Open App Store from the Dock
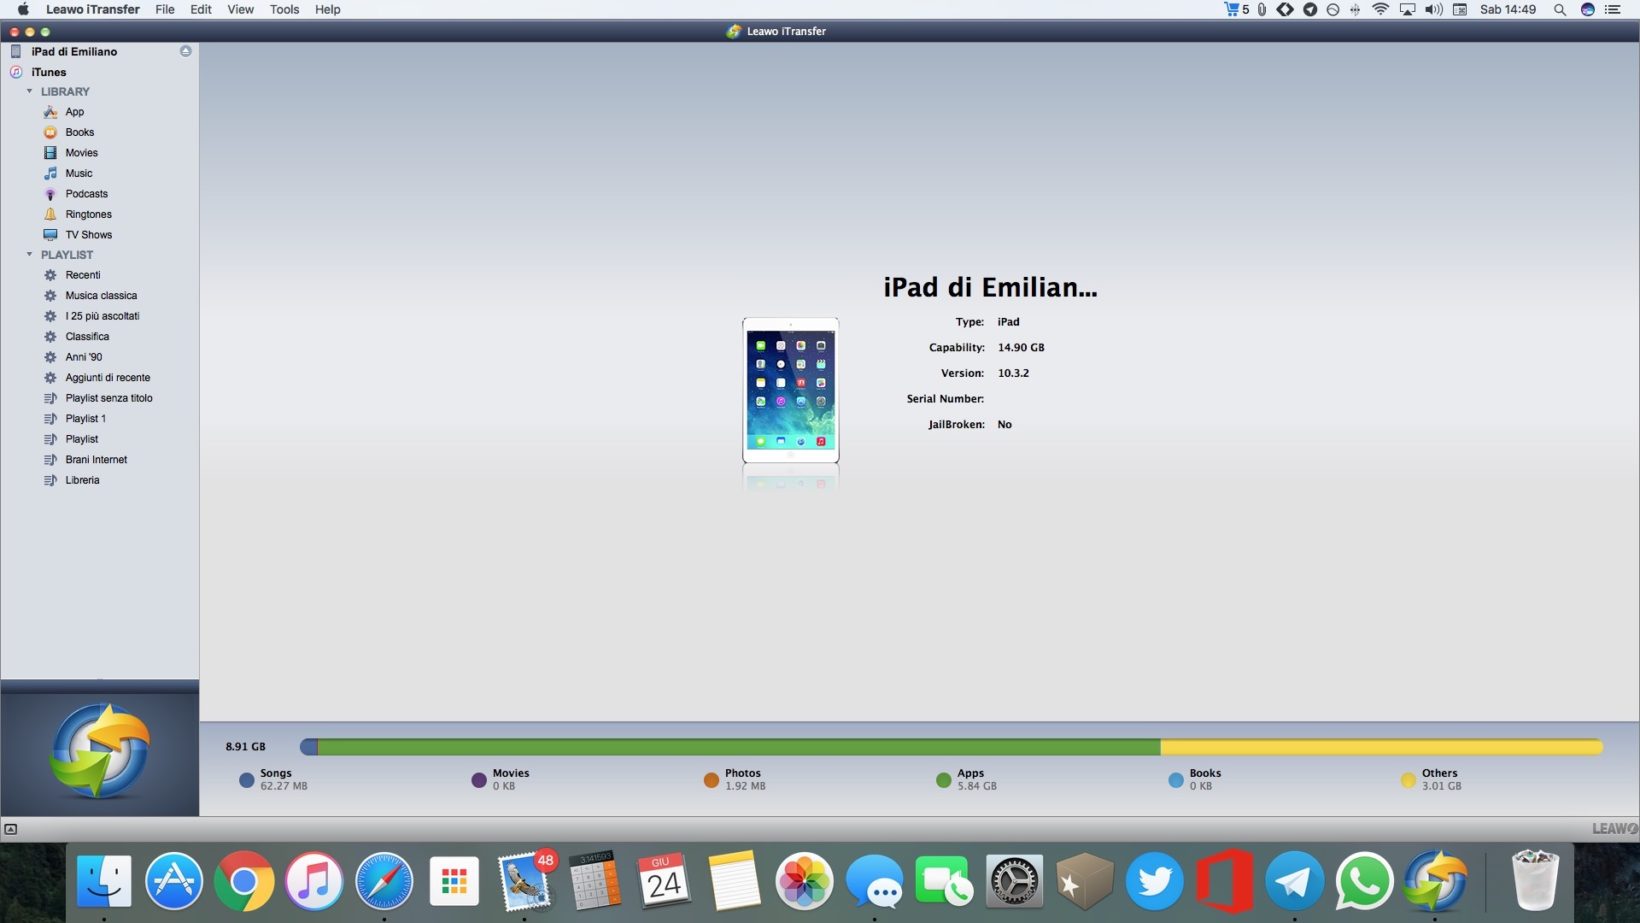The image size is (1640, 923). (x=174, y=882)
